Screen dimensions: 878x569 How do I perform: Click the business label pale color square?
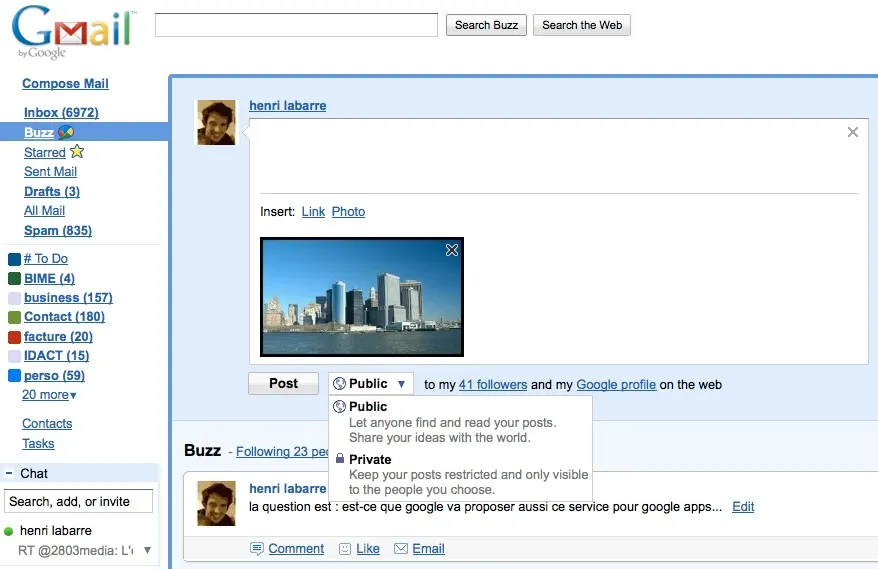click(15, 298)
